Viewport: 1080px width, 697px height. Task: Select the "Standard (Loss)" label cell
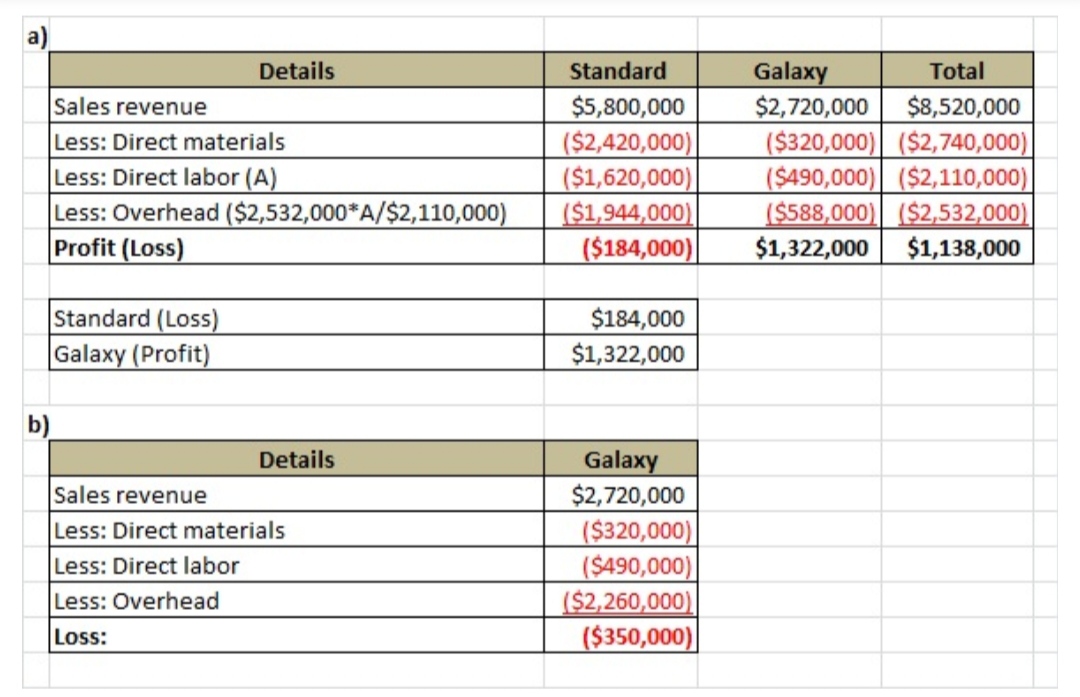click(x=136, y=319)
